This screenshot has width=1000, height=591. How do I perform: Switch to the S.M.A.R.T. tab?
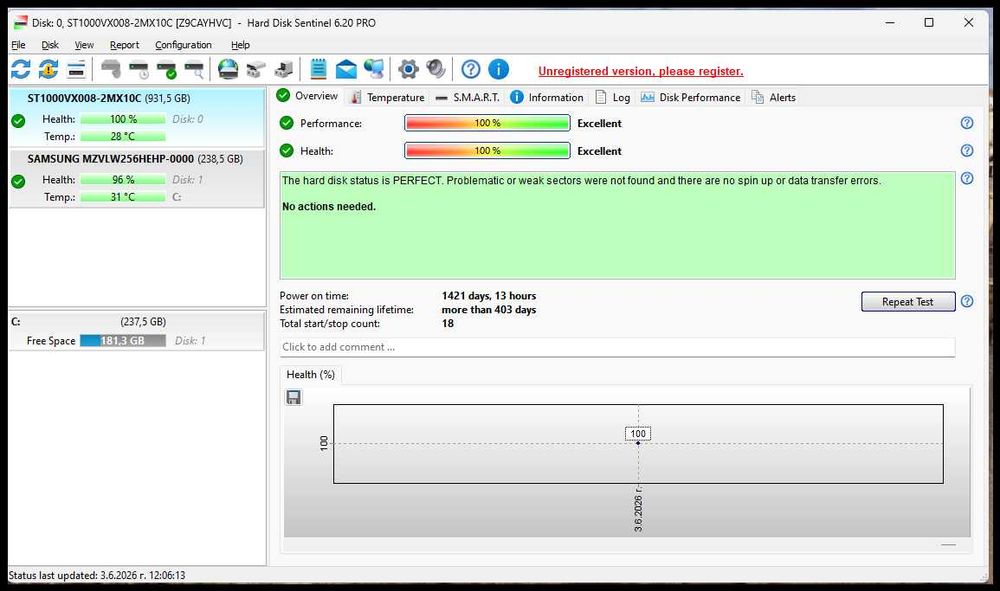click(467, 98)
